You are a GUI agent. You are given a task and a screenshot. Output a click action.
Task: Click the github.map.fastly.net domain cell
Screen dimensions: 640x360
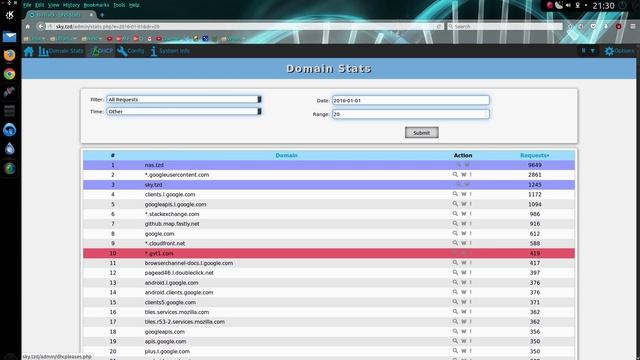coord(172,224)
